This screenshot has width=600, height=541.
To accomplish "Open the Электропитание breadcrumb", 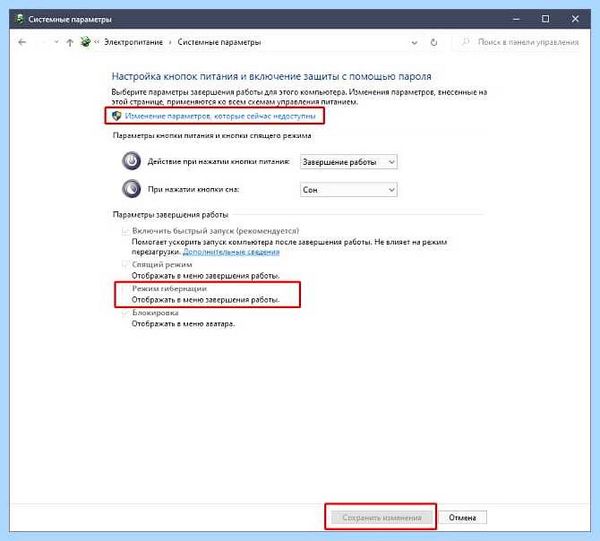I will pos(134,42).
